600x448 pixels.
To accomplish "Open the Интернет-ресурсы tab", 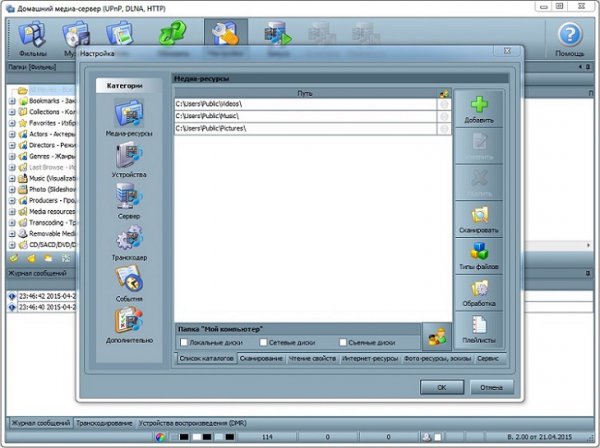I will coord(369,357).
